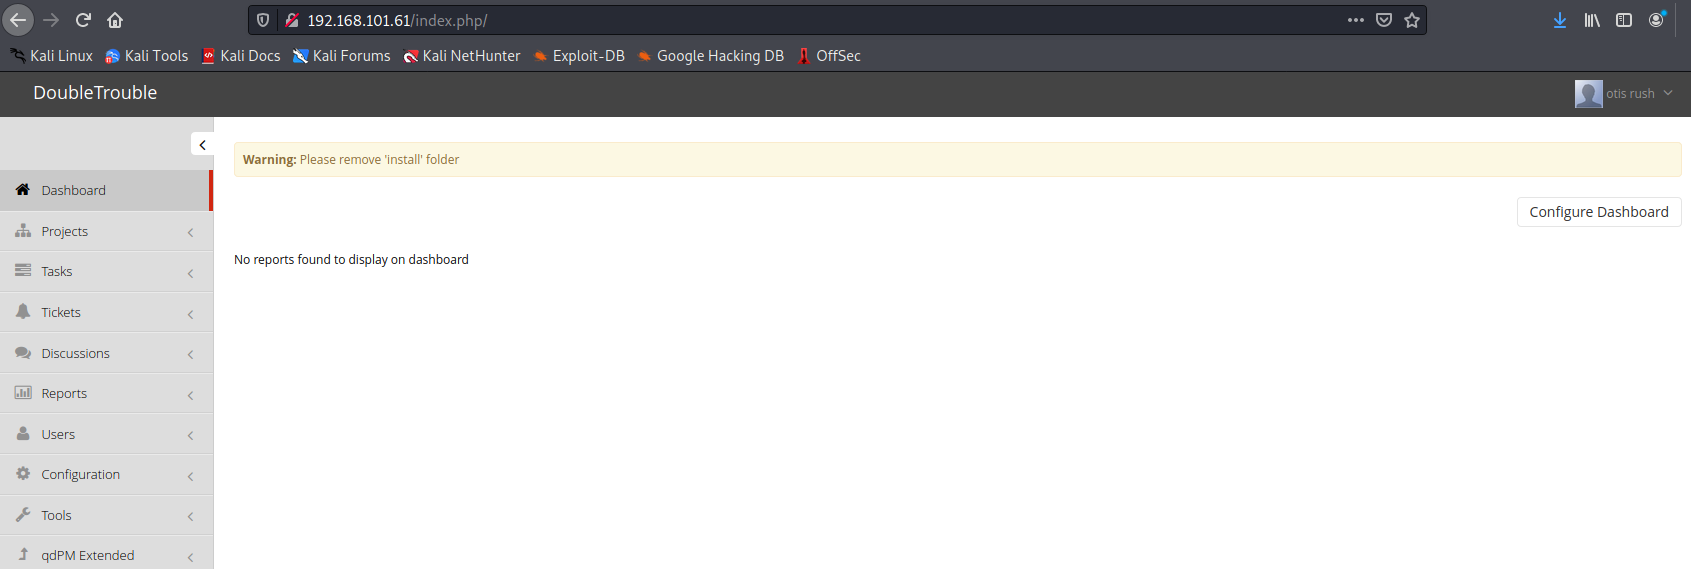Click the install folder warning banner

957,159
